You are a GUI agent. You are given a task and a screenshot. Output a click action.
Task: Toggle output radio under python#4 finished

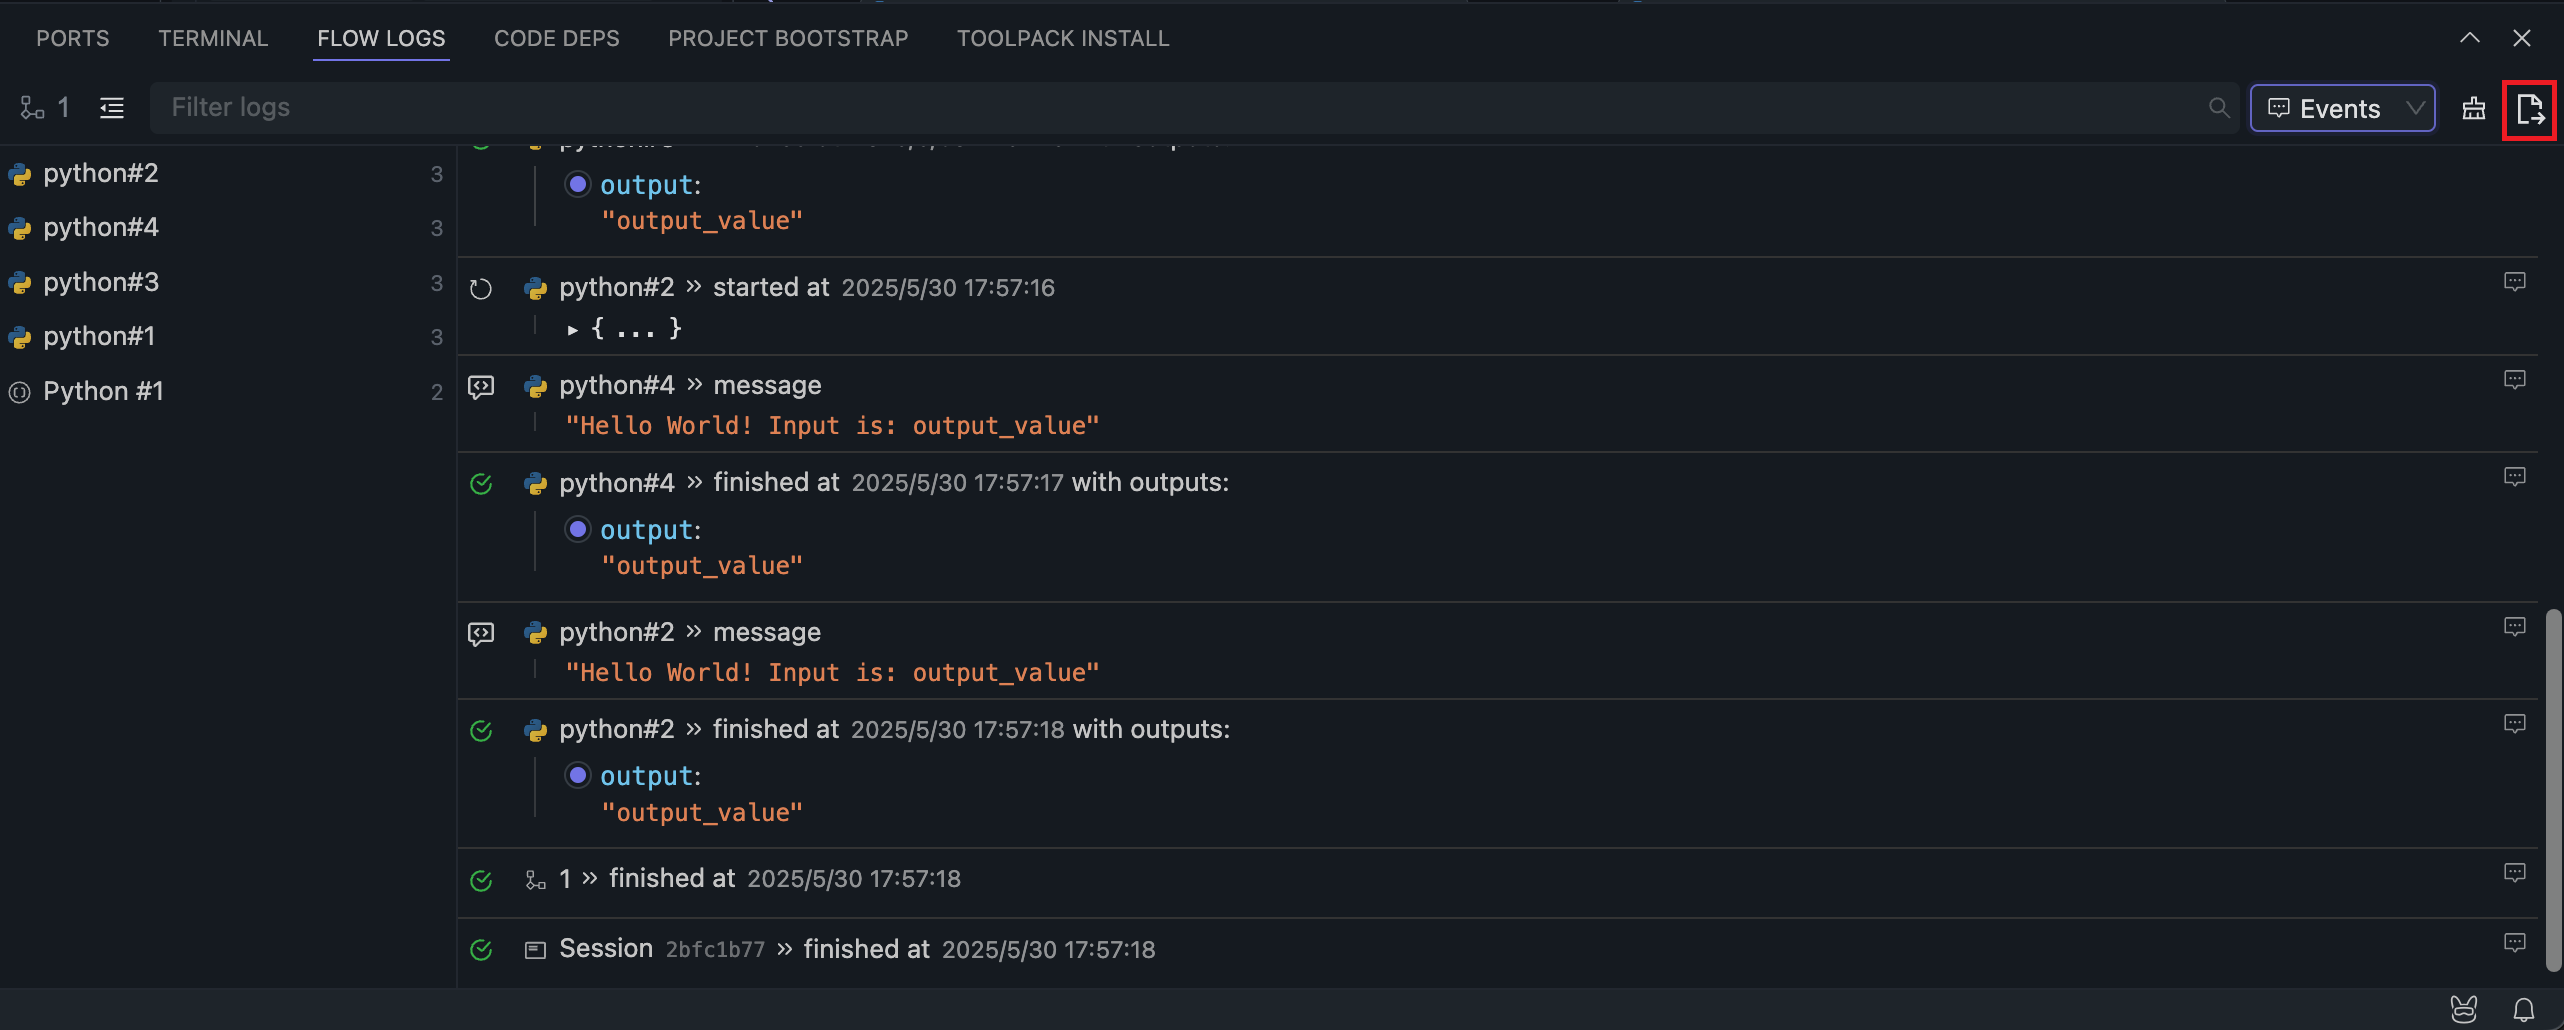578,529
